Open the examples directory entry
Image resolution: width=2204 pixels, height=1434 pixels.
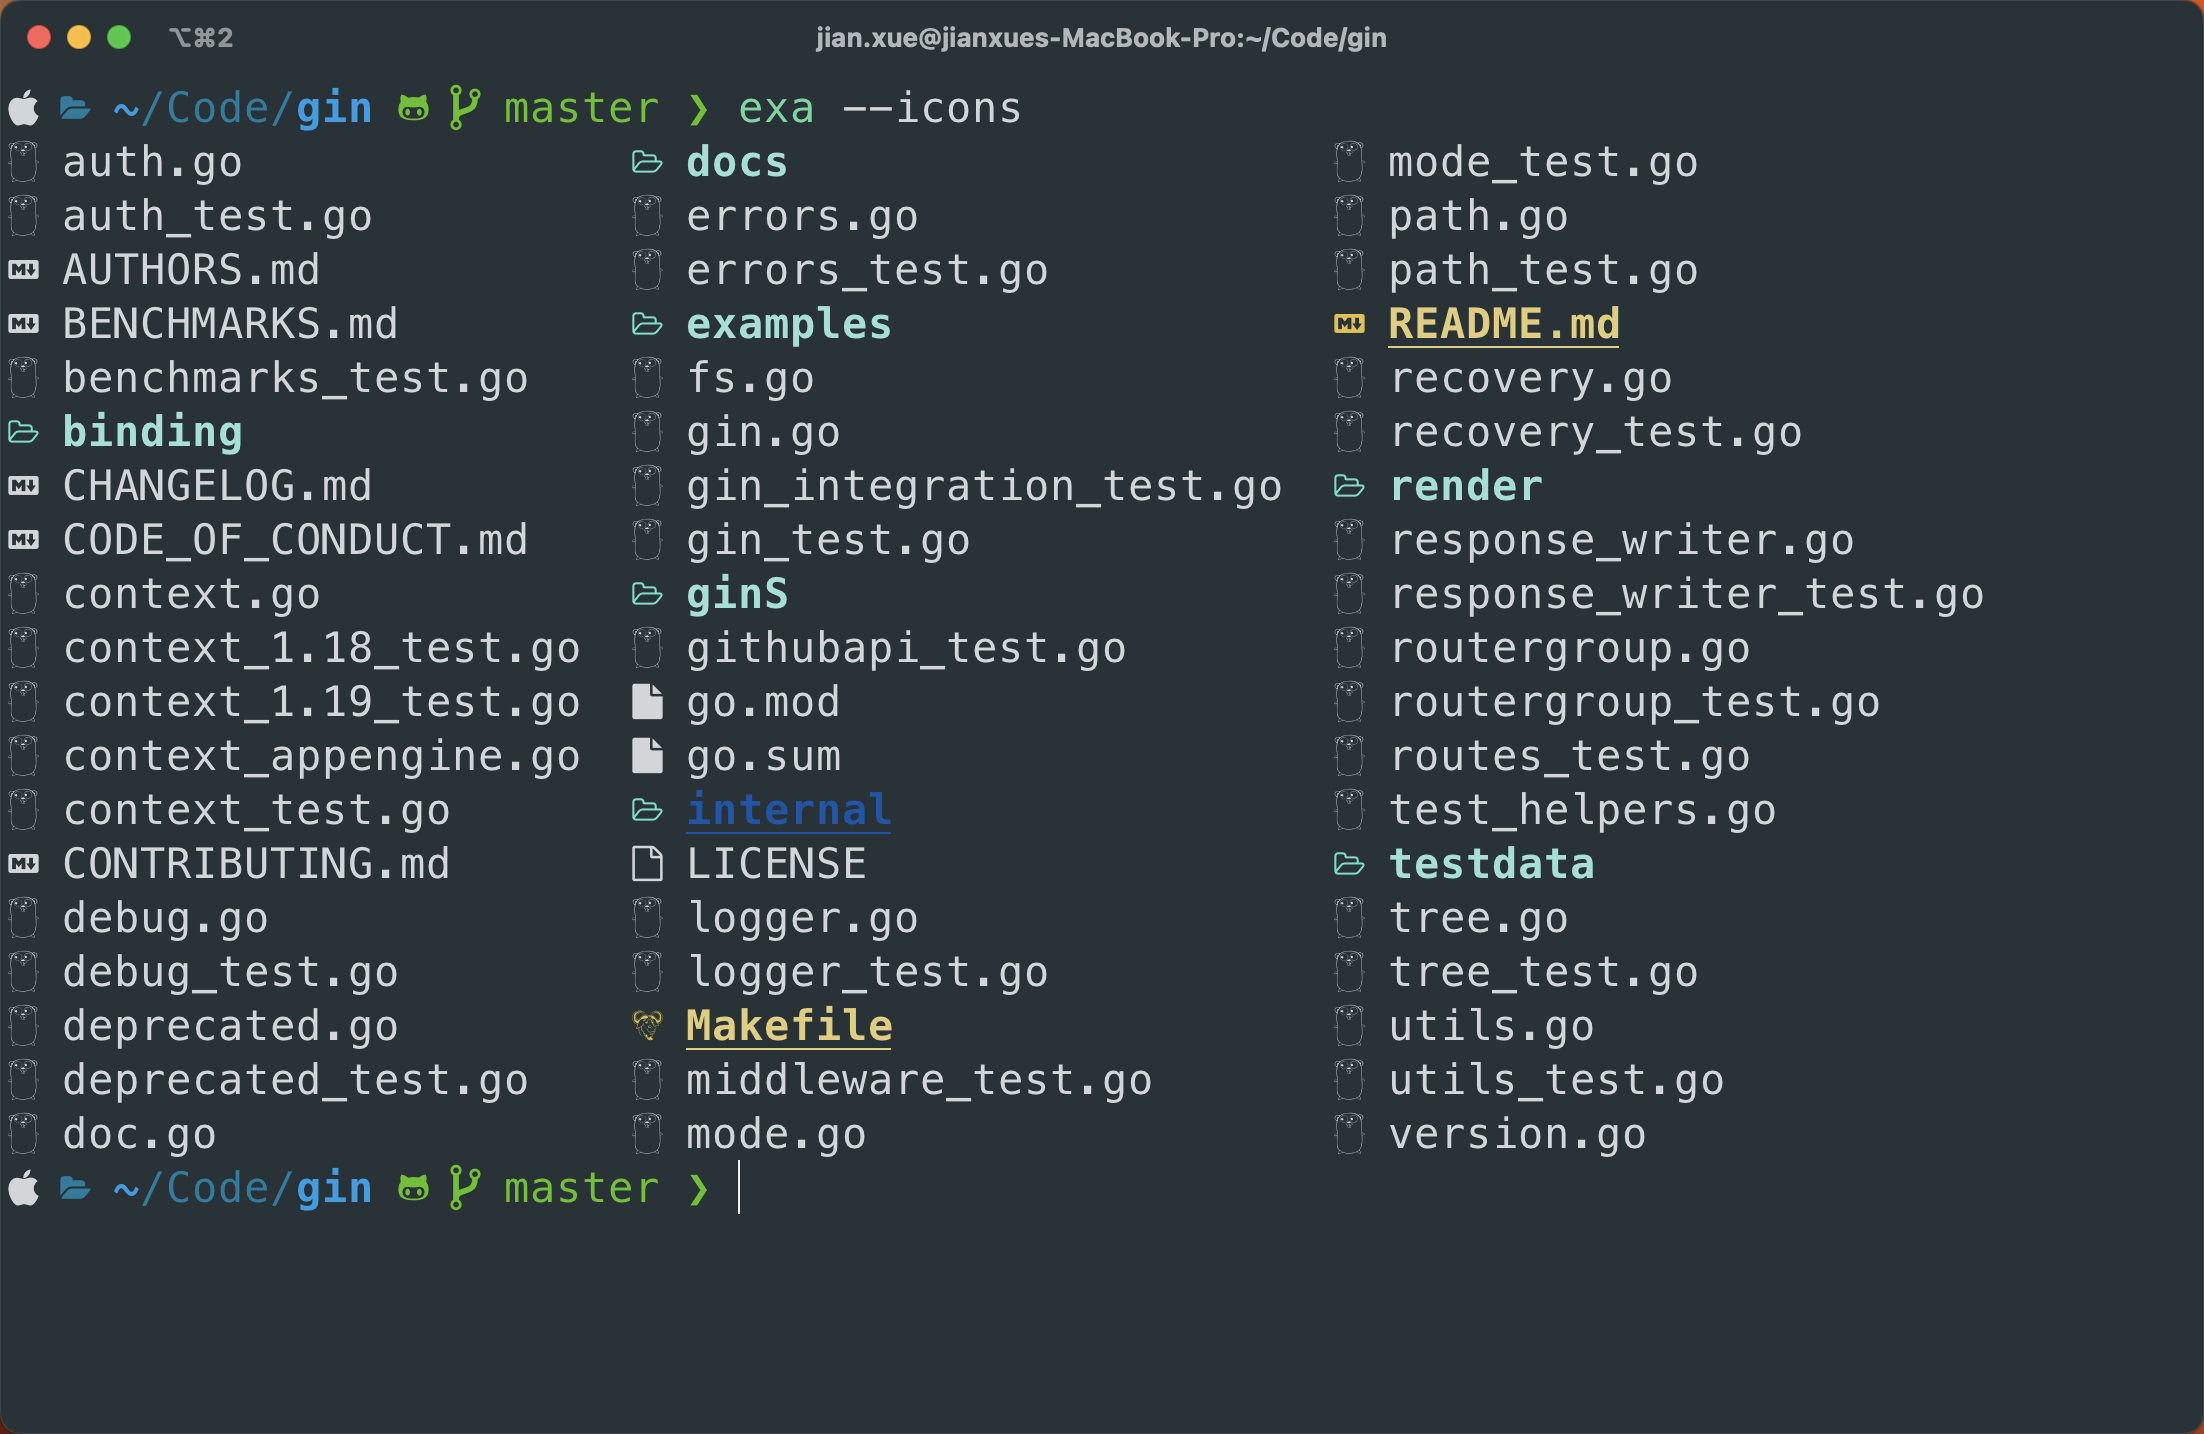point(787,323)
